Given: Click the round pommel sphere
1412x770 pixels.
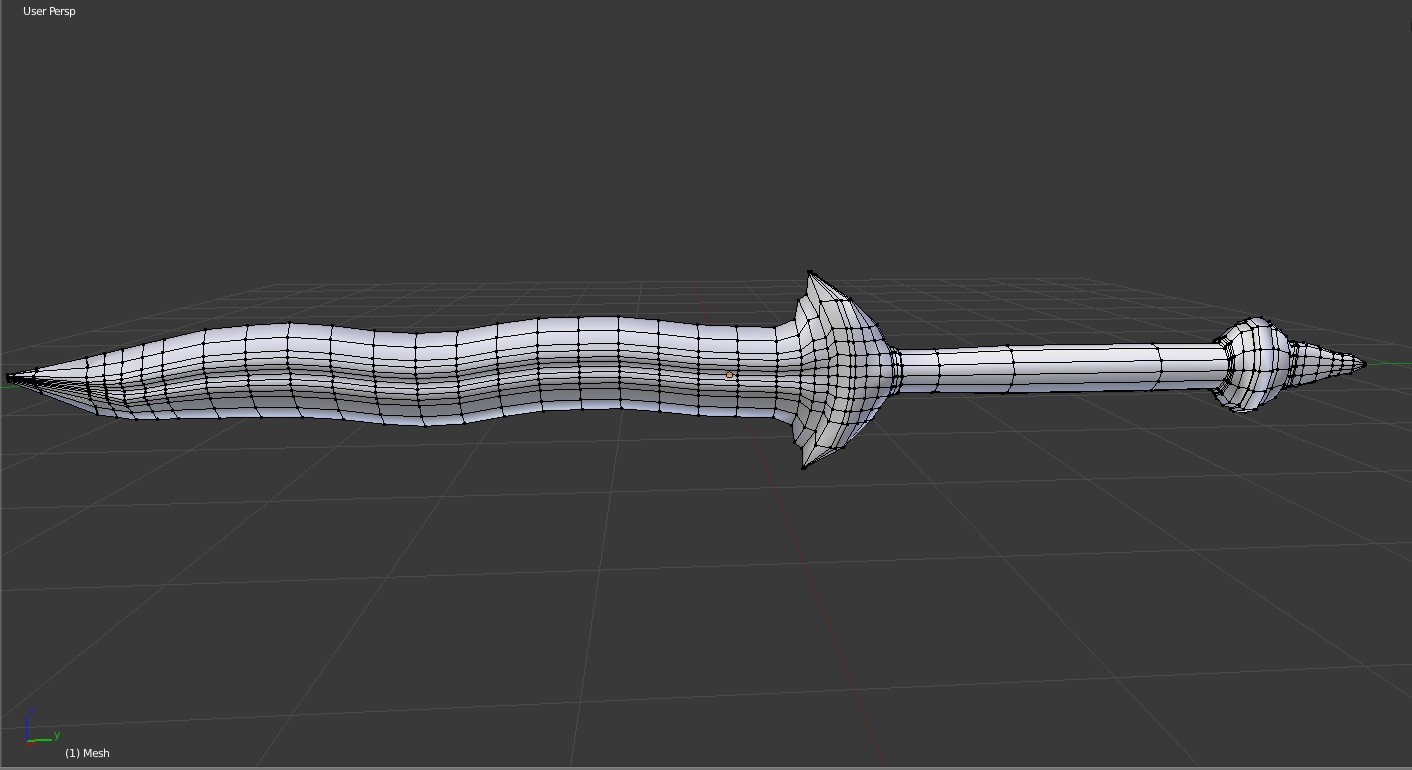Looking at the screenshot, I should (x=1254, y=362).
